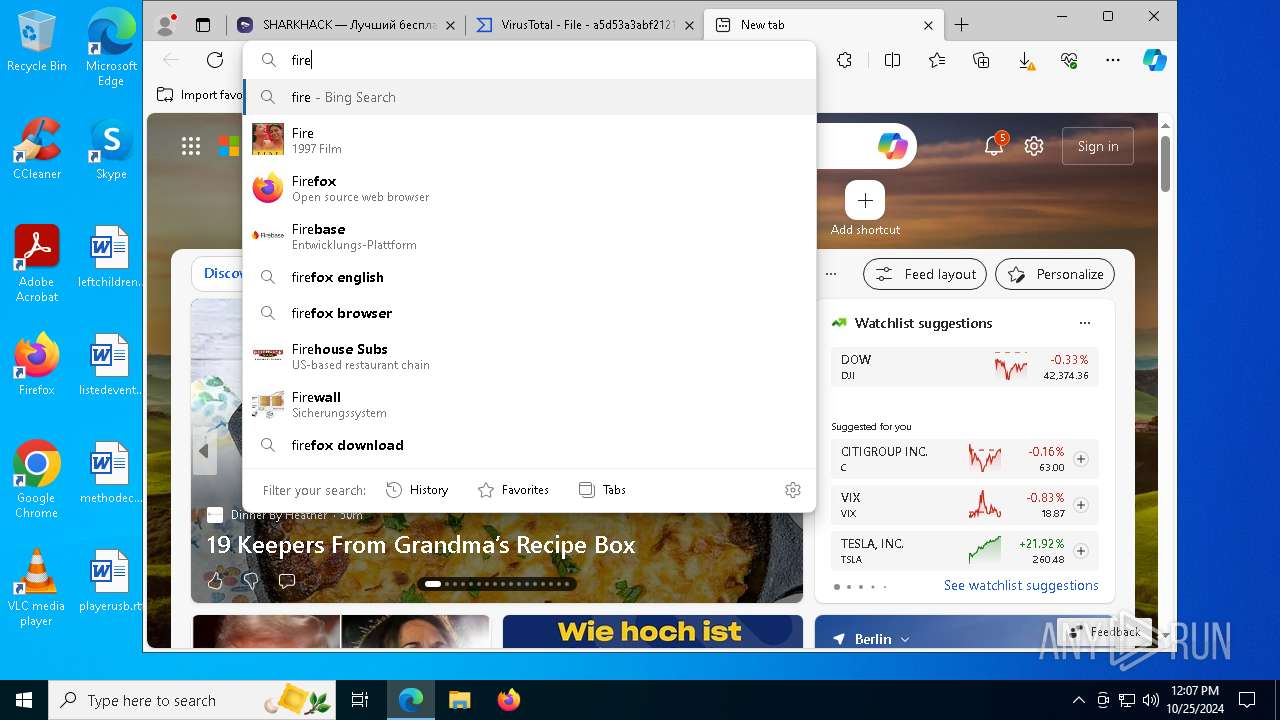Select 'fire - Bing Search' suggestion
The width and height of the screenshot is (1280, 720).
click(530, 97)
